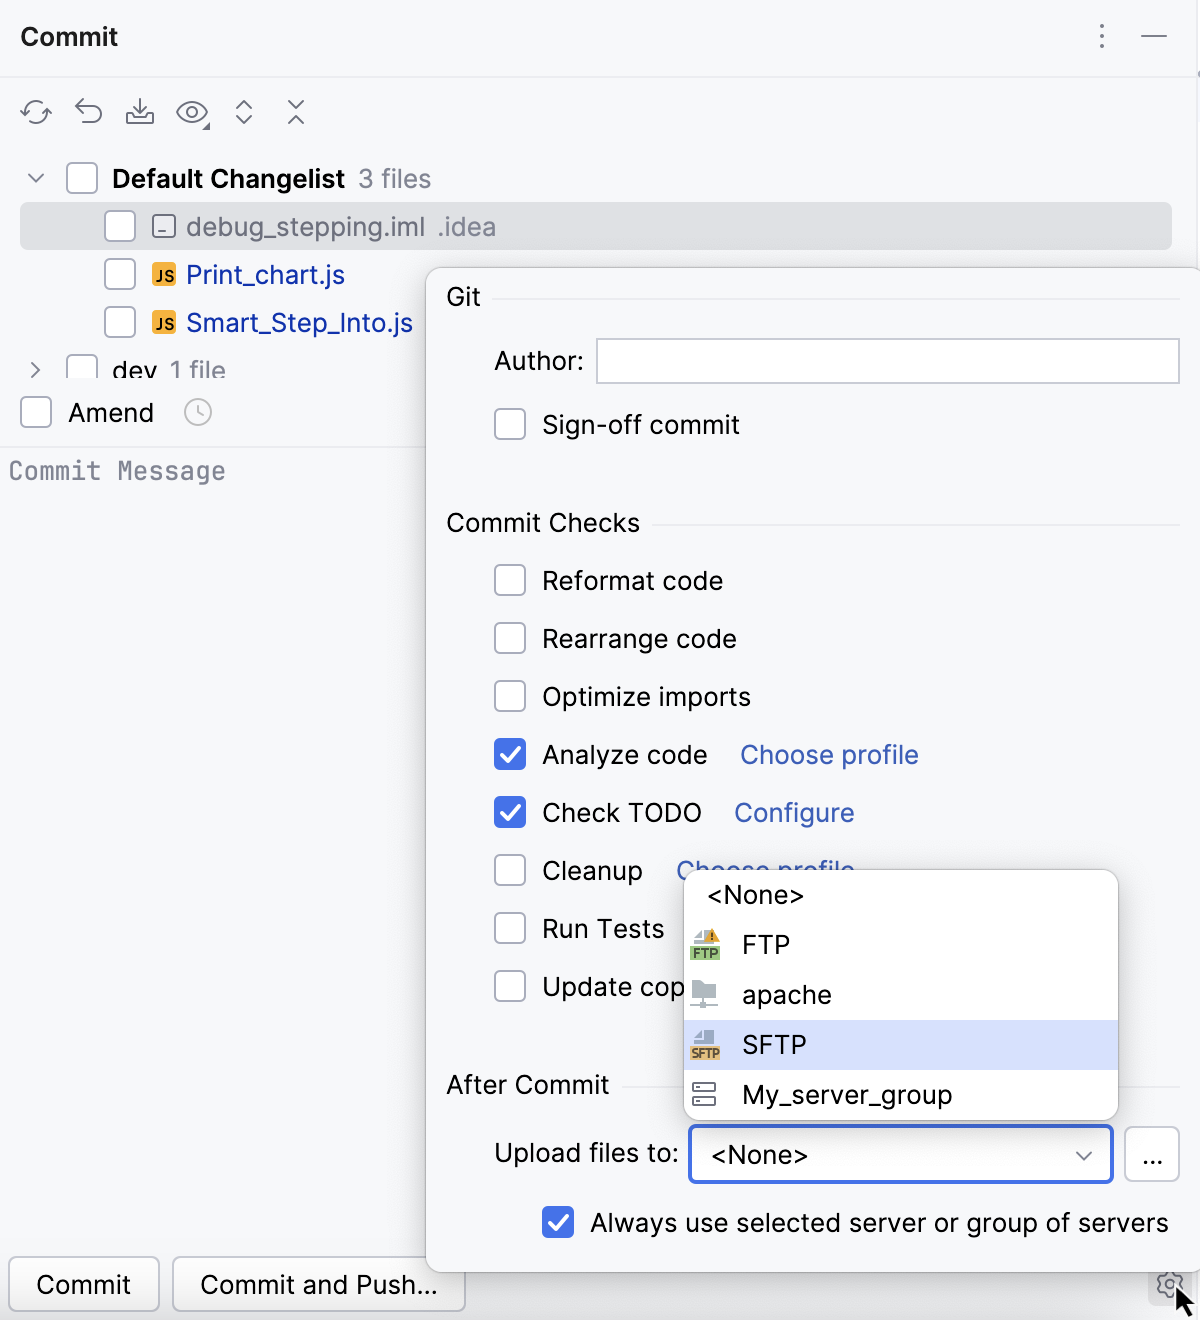
Task: Expand the dev changelist
Action: (35, 368)
